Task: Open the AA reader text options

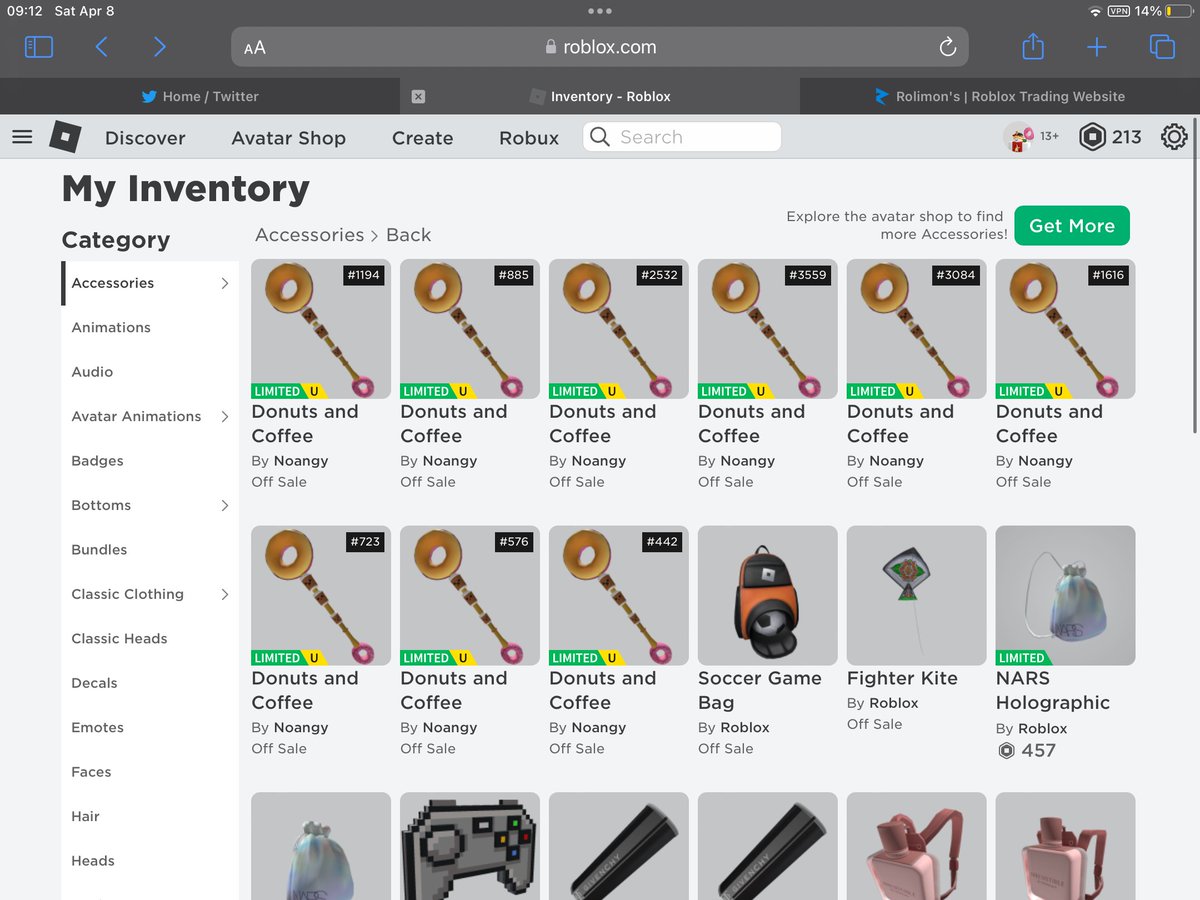Action: point(255,48)
